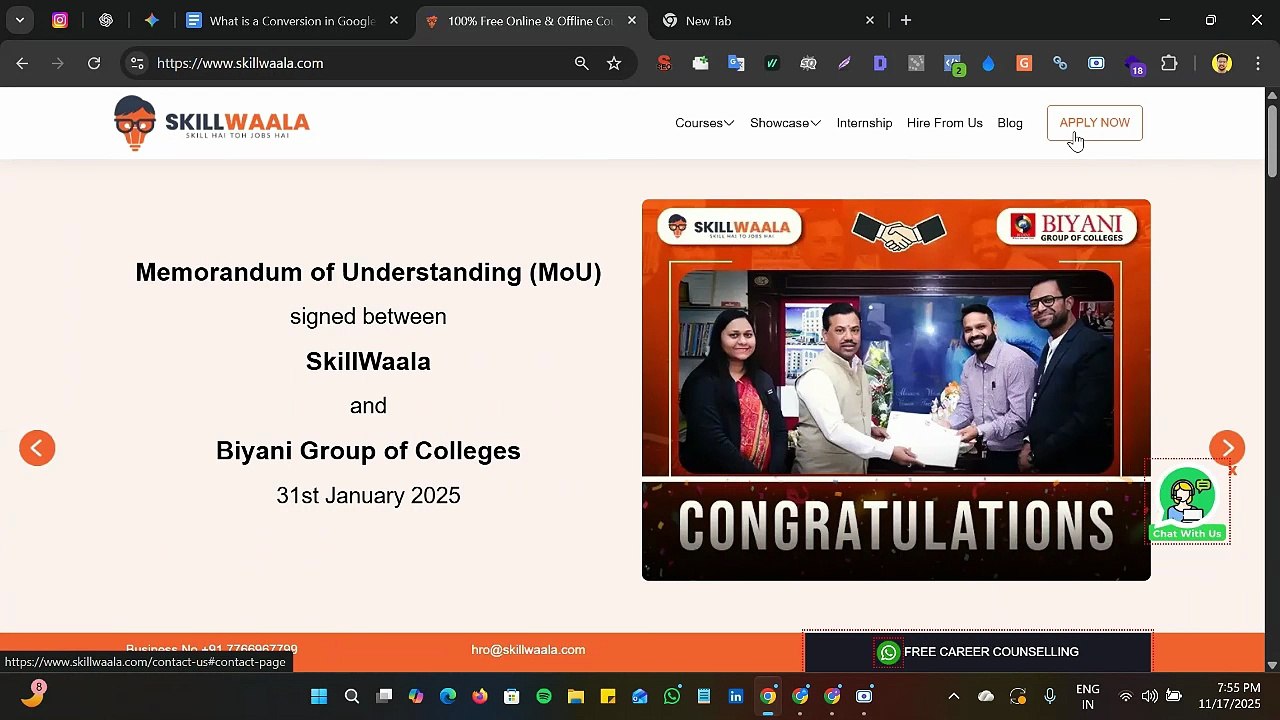
Task: Click the microphone icon in system tray
Action: click(1050, 696)
